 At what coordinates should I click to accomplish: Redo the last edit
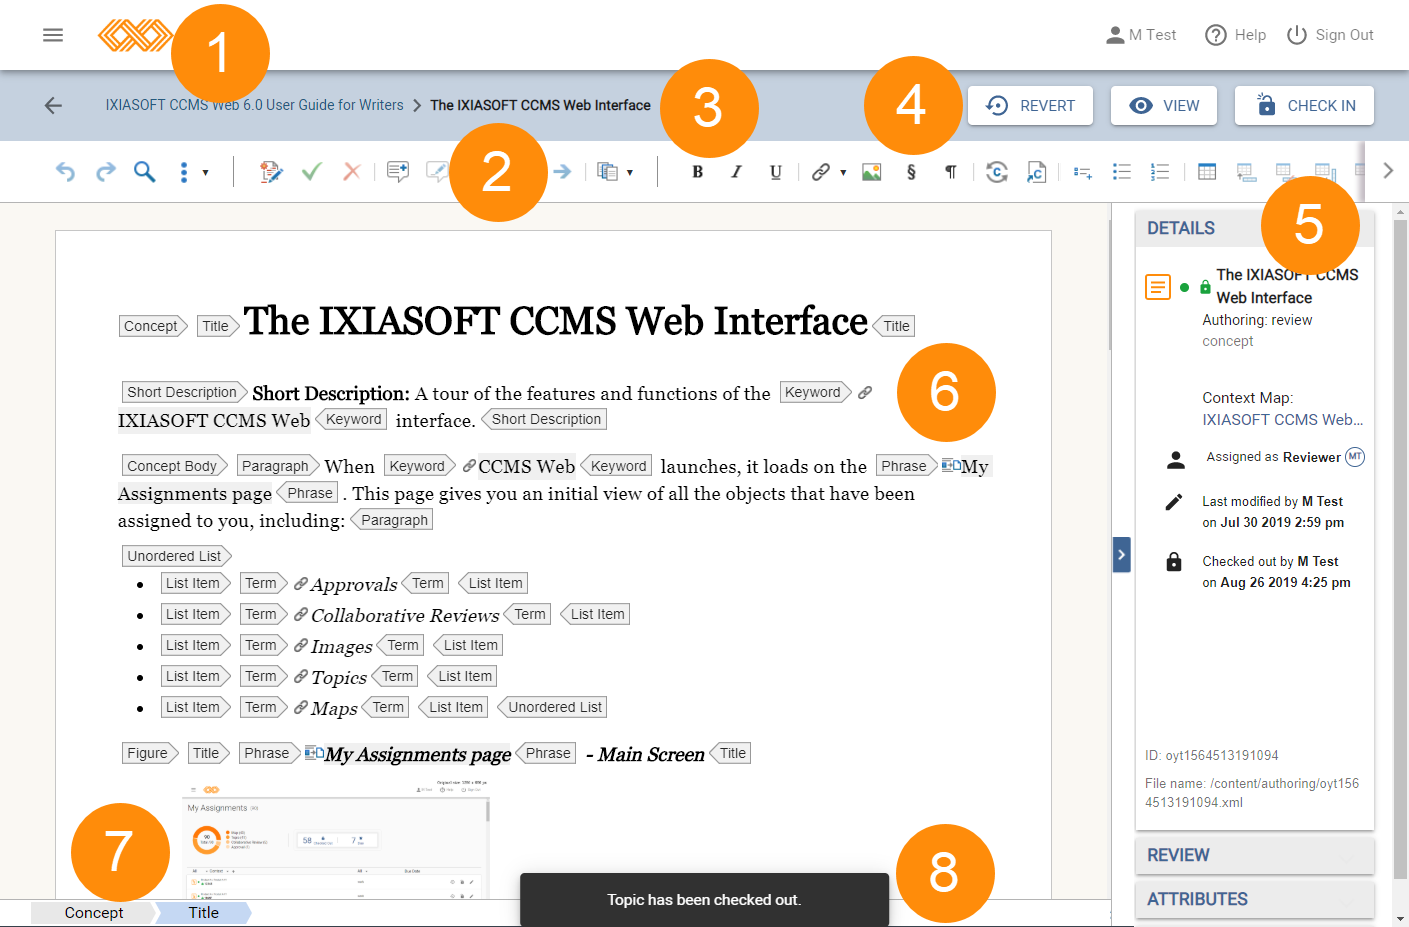pyautogui.click(x=105, y=172)
